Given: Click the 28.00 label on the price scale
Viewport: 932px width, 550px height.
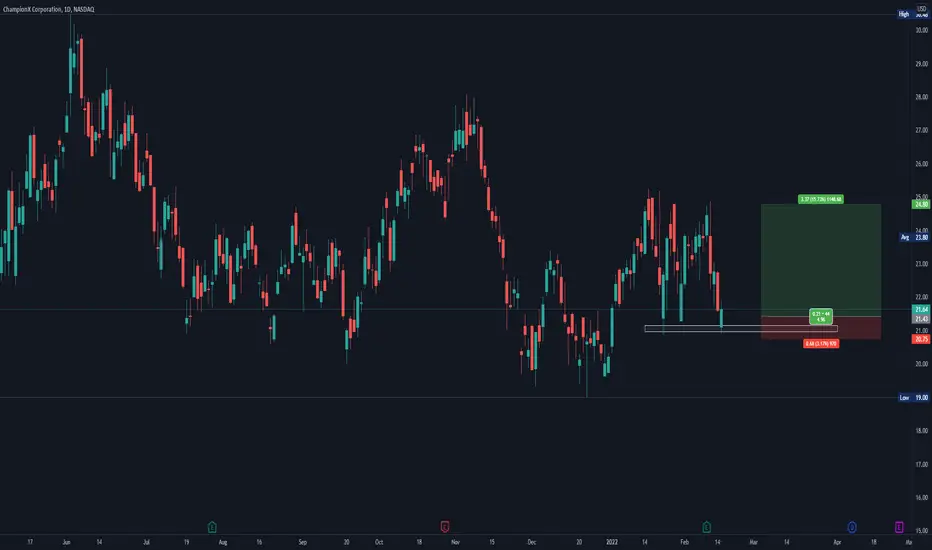Looking at the screenshot, I should [921, 97].
